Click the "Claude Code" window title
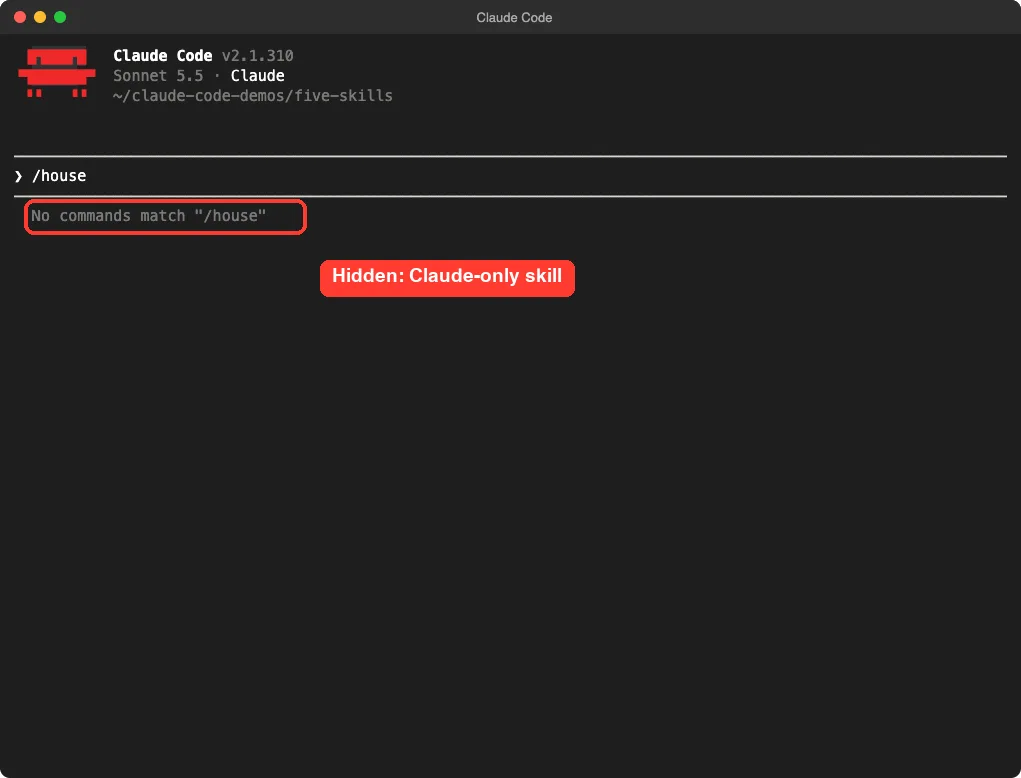The width and height of the screenshot is (1021, 778). pos(514,18)
